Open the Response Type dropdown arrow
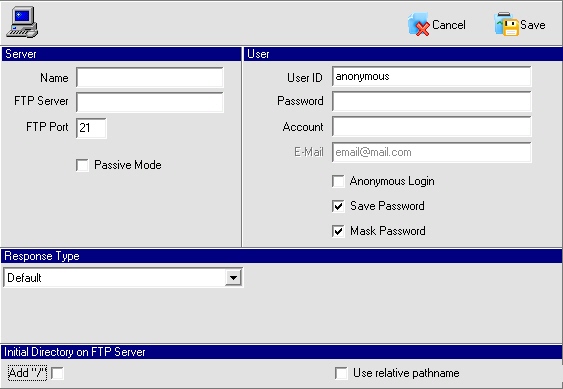Image resolution: width=563 pixels, height=389 pixels. [233, 278]
